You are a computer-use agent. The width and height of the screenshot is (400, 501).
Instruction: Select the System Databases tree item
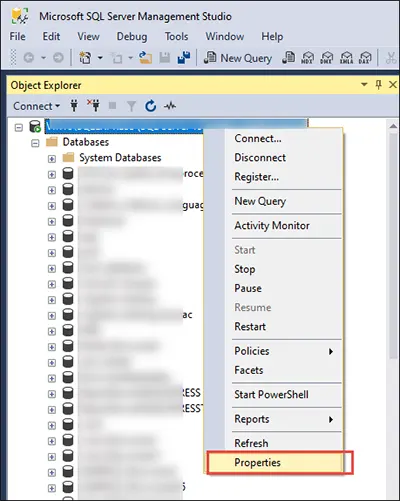click(120, 158)
